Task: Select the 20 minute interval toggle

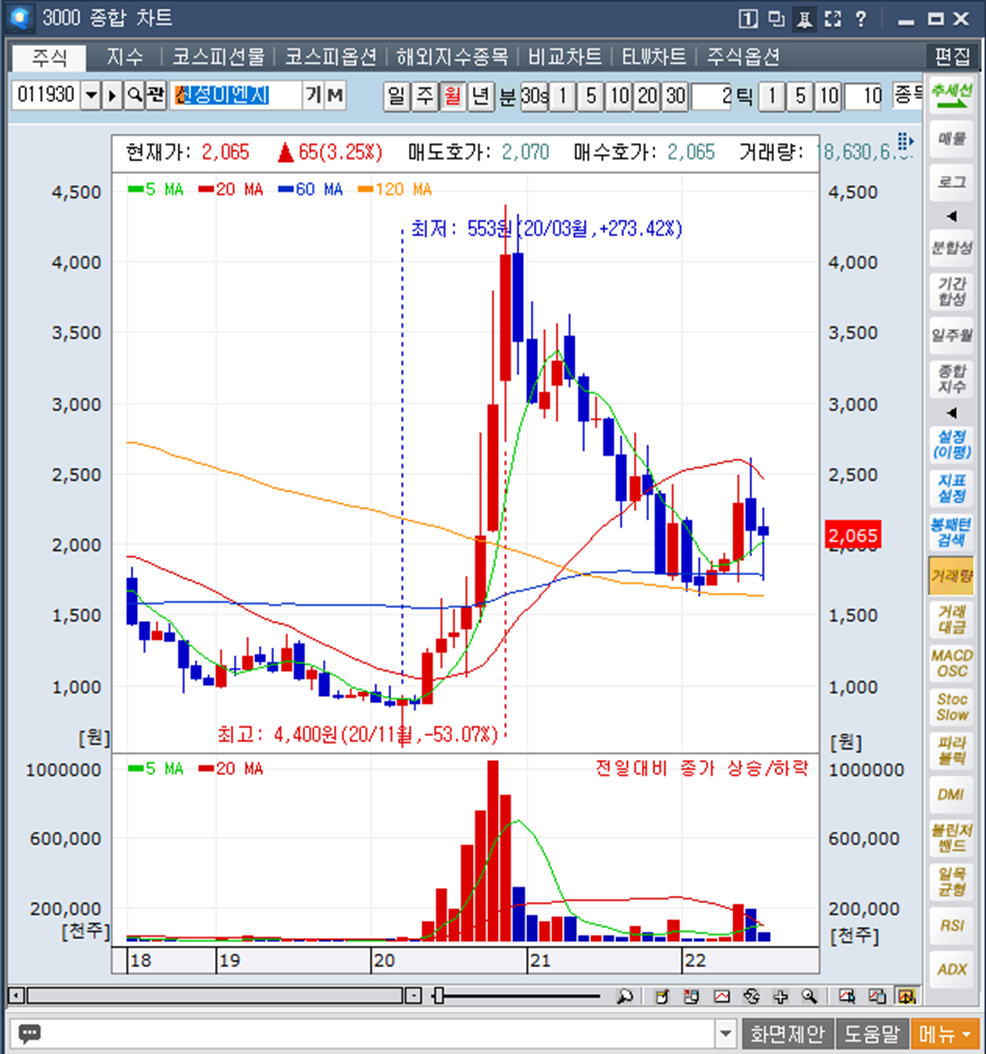Action: 648,96
